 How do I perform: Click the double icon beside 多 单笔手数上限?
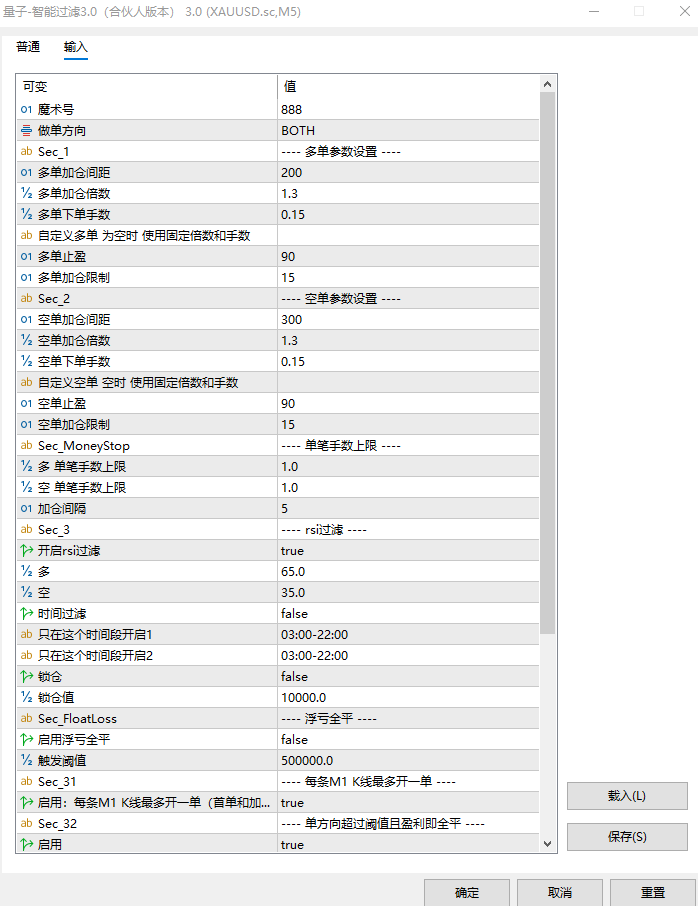[27, 466]
